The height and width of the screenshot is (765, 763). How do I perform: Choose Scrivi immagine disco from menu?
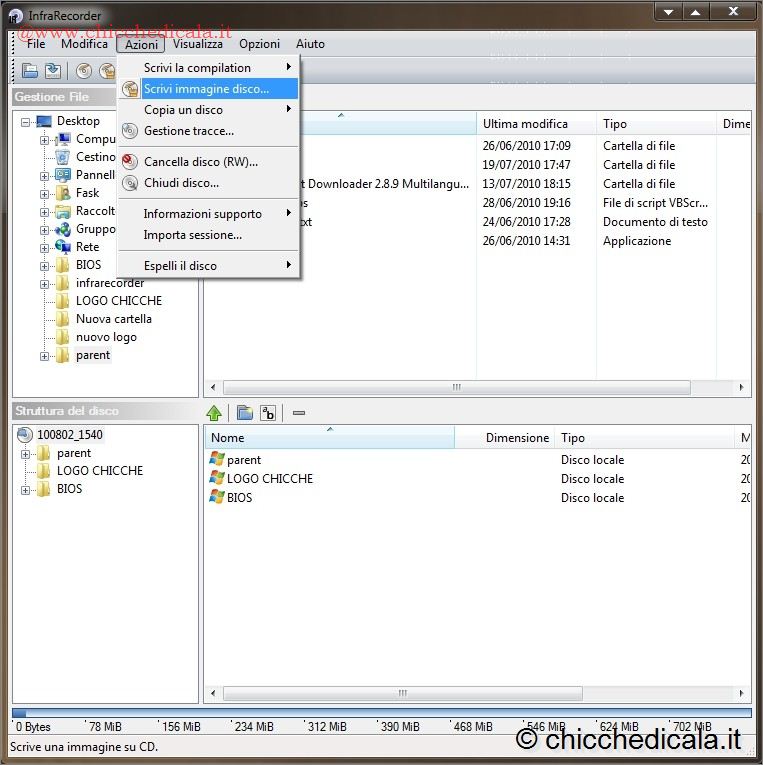(x=206, y=89)
